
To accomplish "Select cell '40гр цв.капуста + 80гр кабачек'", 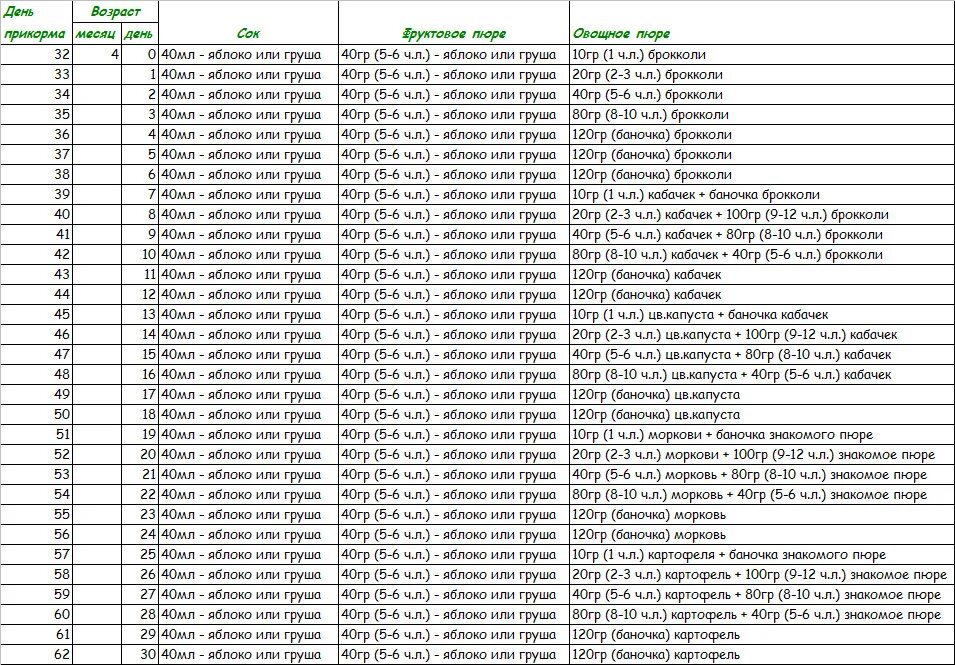I will pos(762,355).
